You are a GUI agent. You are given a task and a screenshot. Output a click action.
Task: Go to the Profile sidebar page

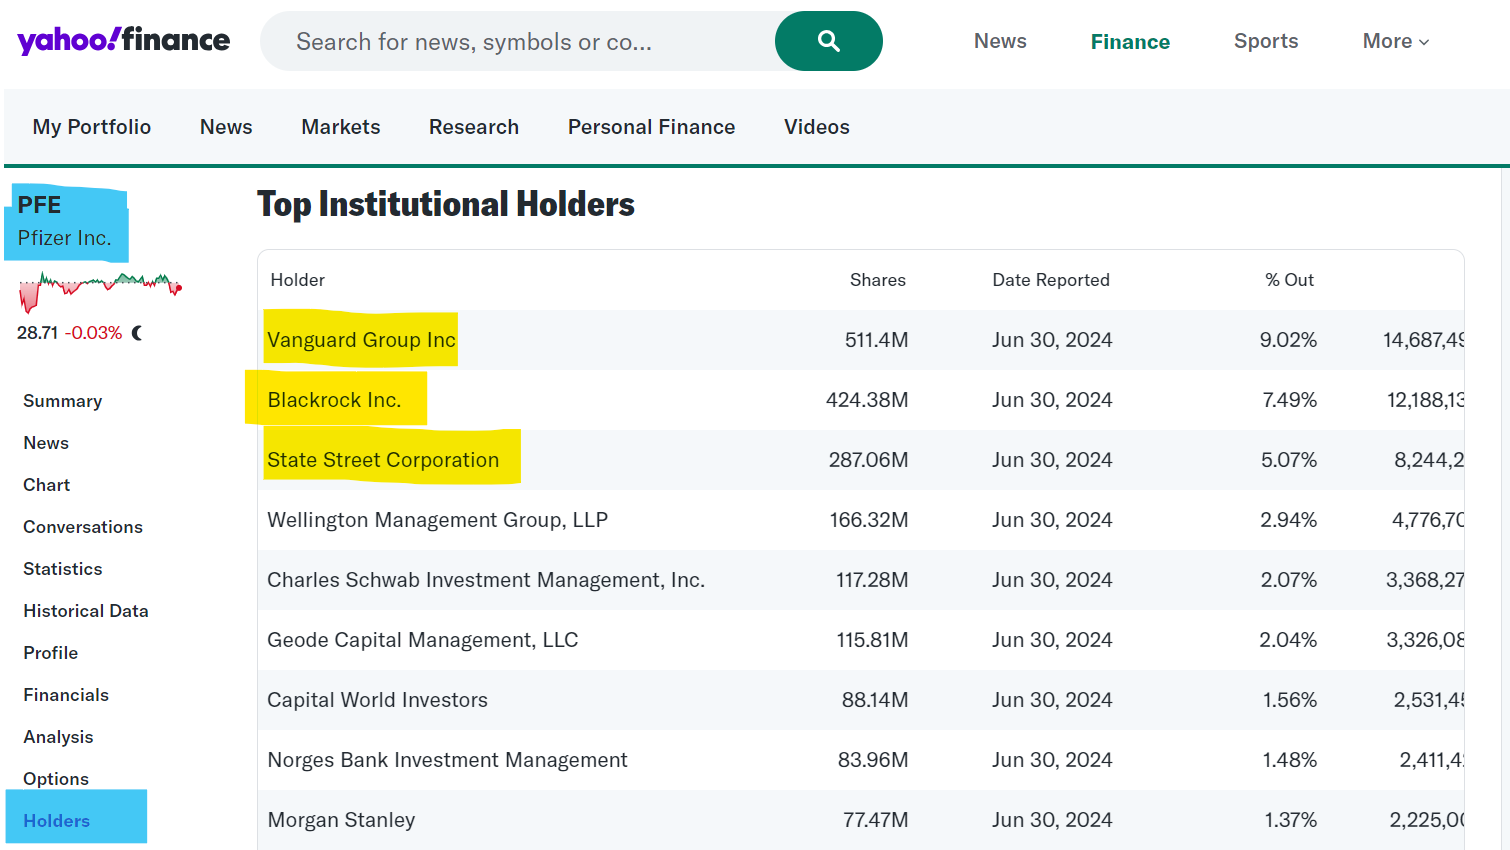51,653
